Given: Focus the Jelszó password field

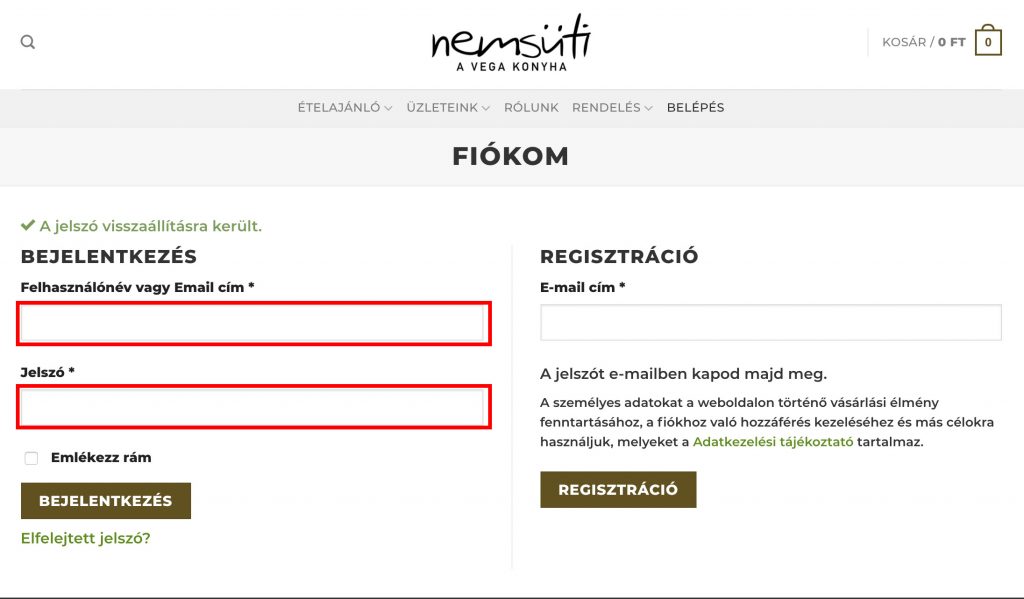Looking at the screenshot, I should (255, 407).
